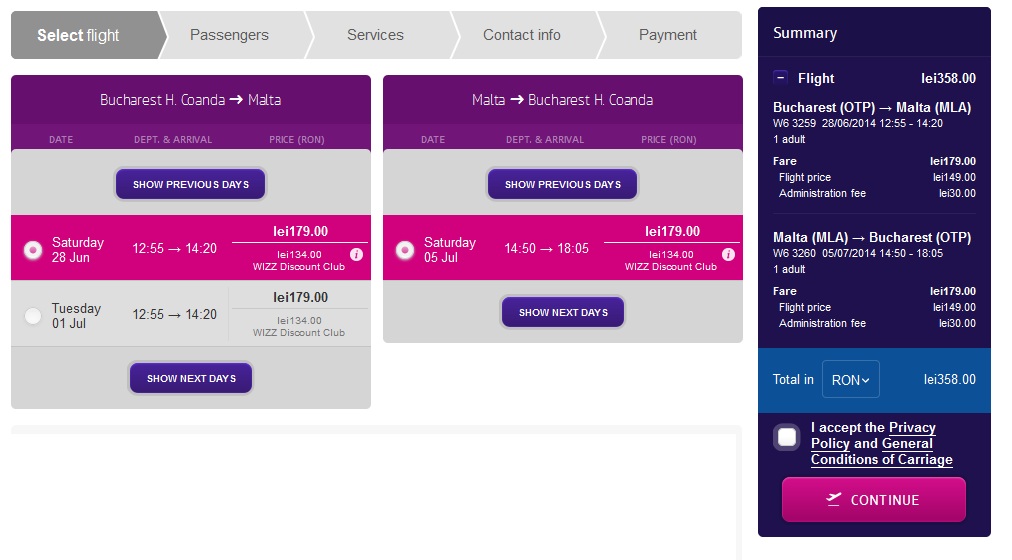Switch to the Contact info step

coord(521,35)
